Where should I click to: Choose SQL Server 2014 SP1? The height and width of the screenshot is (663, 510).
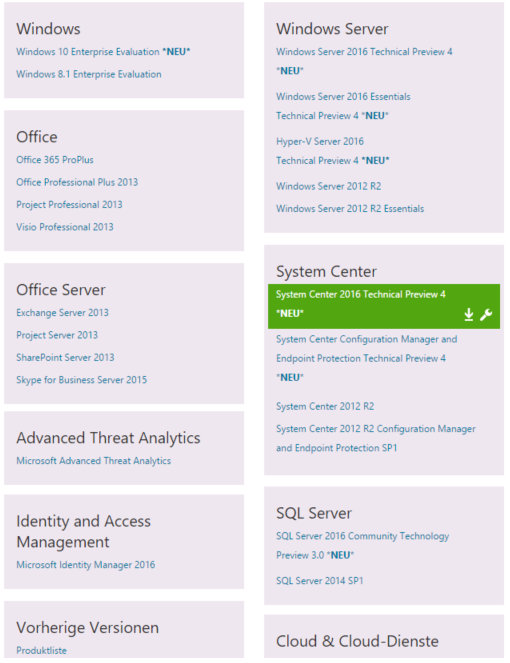(320, 581)
